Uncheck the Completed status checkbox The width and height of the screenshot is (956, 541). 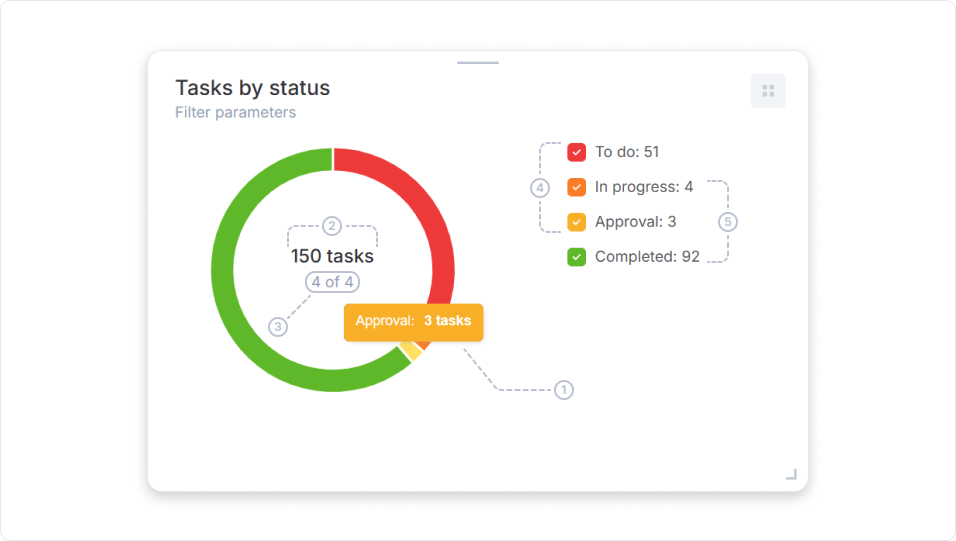pyautogui.click(x=577, y=257)
